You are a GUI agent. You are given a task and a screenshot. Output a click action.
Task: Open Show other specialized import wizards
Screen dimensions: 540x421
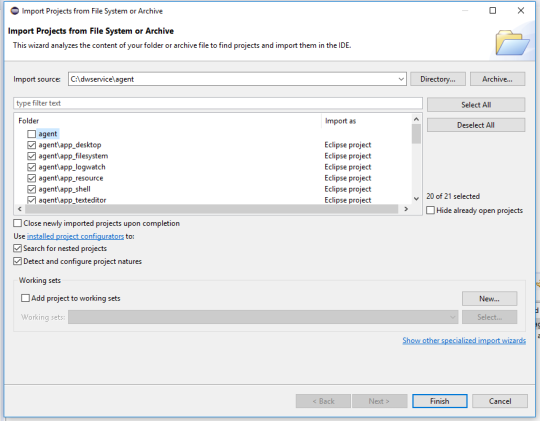coord(464,340)
